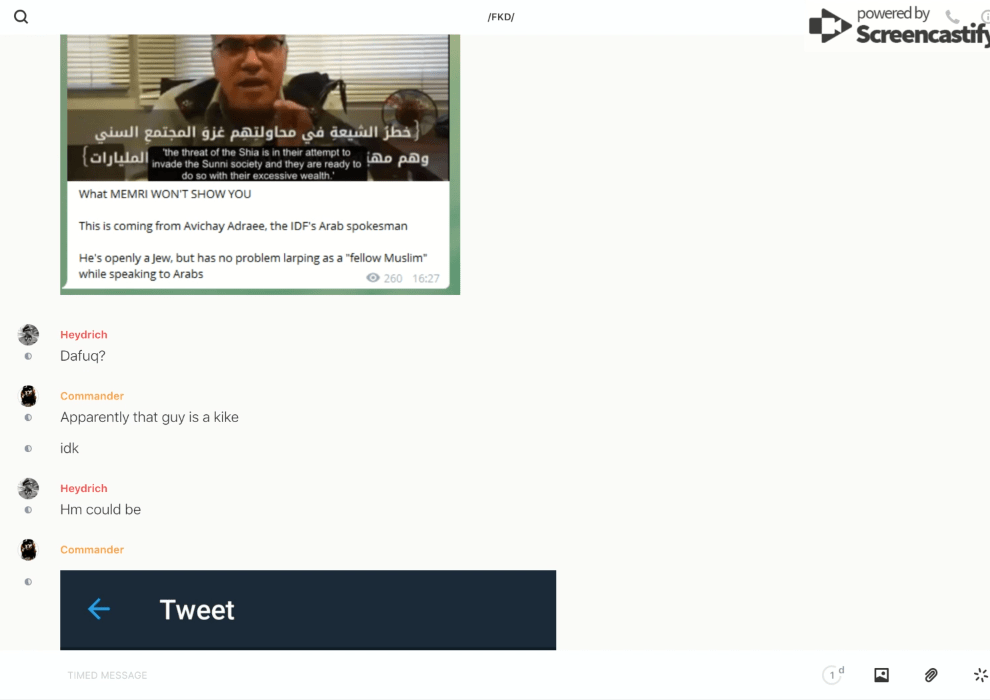Send a ping with the burst icon
Image resolution: width=990 pixels, height=700 pixels.
980,675
